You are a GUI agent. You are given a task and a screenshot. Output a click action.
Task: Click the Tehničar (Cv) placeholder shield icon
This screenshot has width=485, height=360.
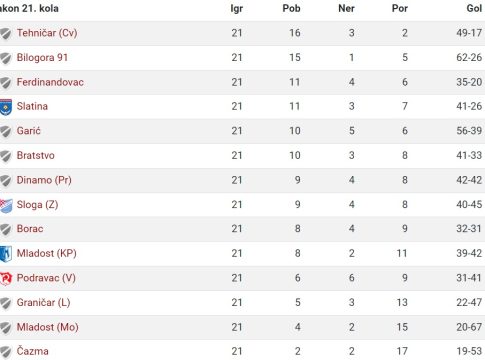point(6,33)
